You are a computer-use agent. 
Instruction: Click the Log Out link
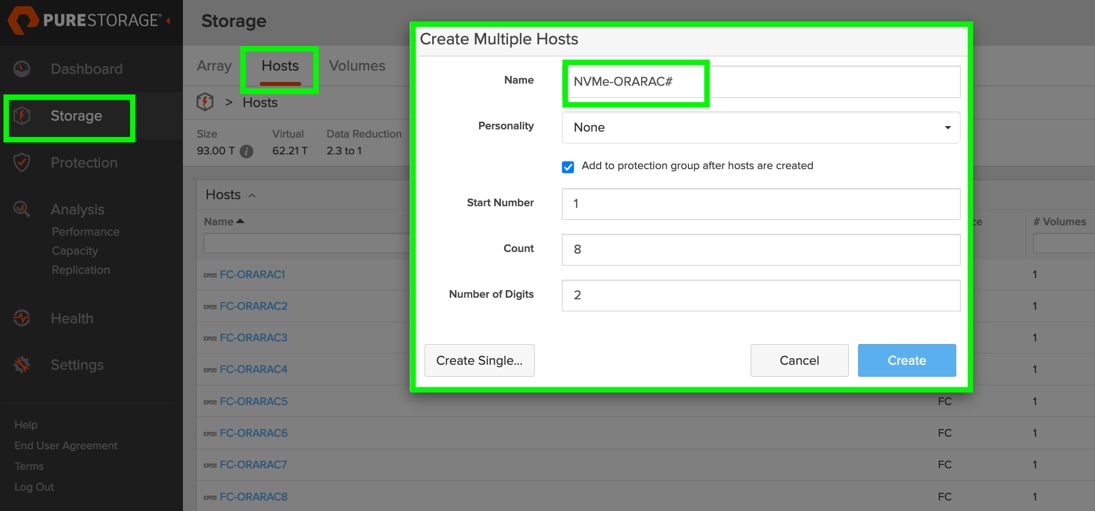pos(34,487)
